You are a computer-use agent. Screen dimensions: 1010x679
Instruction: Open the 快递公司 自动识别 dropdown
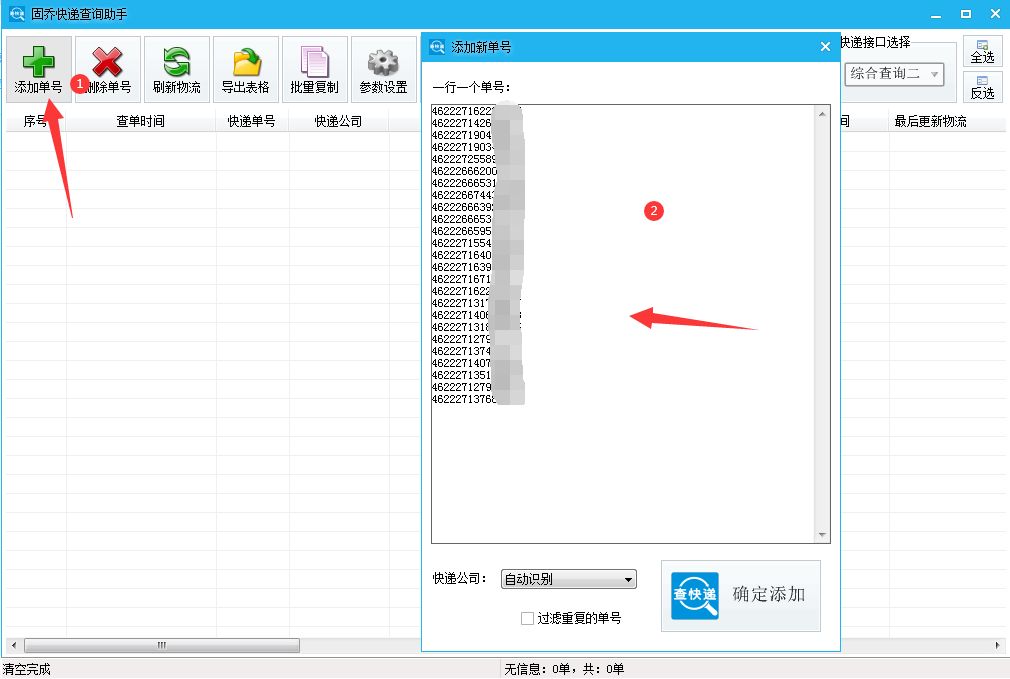[x=568, y=579]
